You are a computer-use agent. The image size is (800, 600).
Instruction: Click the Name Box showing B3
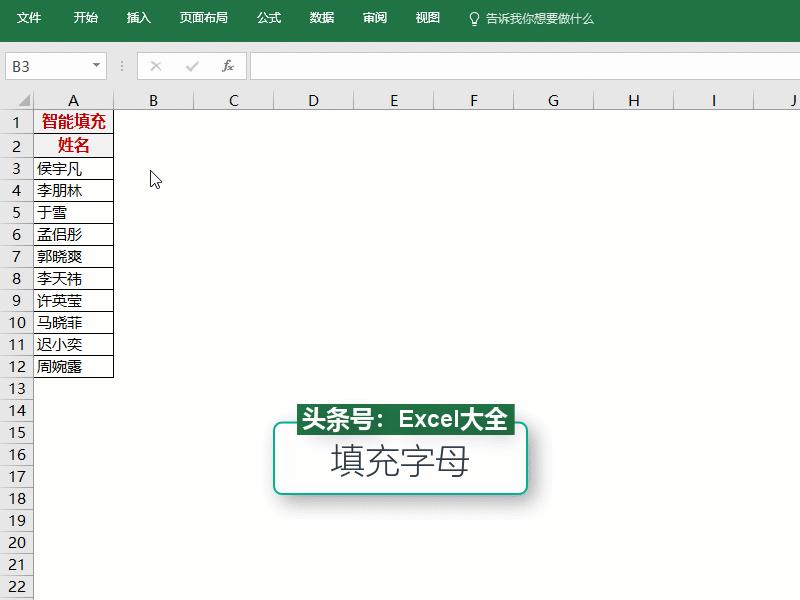pos(45,66)
